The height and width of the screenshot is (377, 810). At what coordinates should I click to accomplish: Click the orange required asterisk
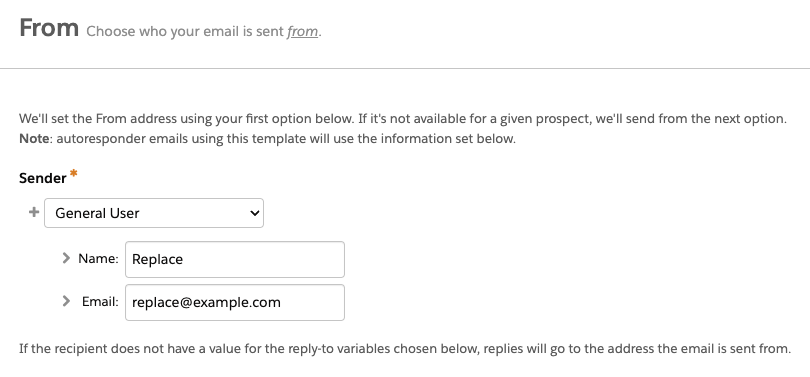click(x=73, y=174)
